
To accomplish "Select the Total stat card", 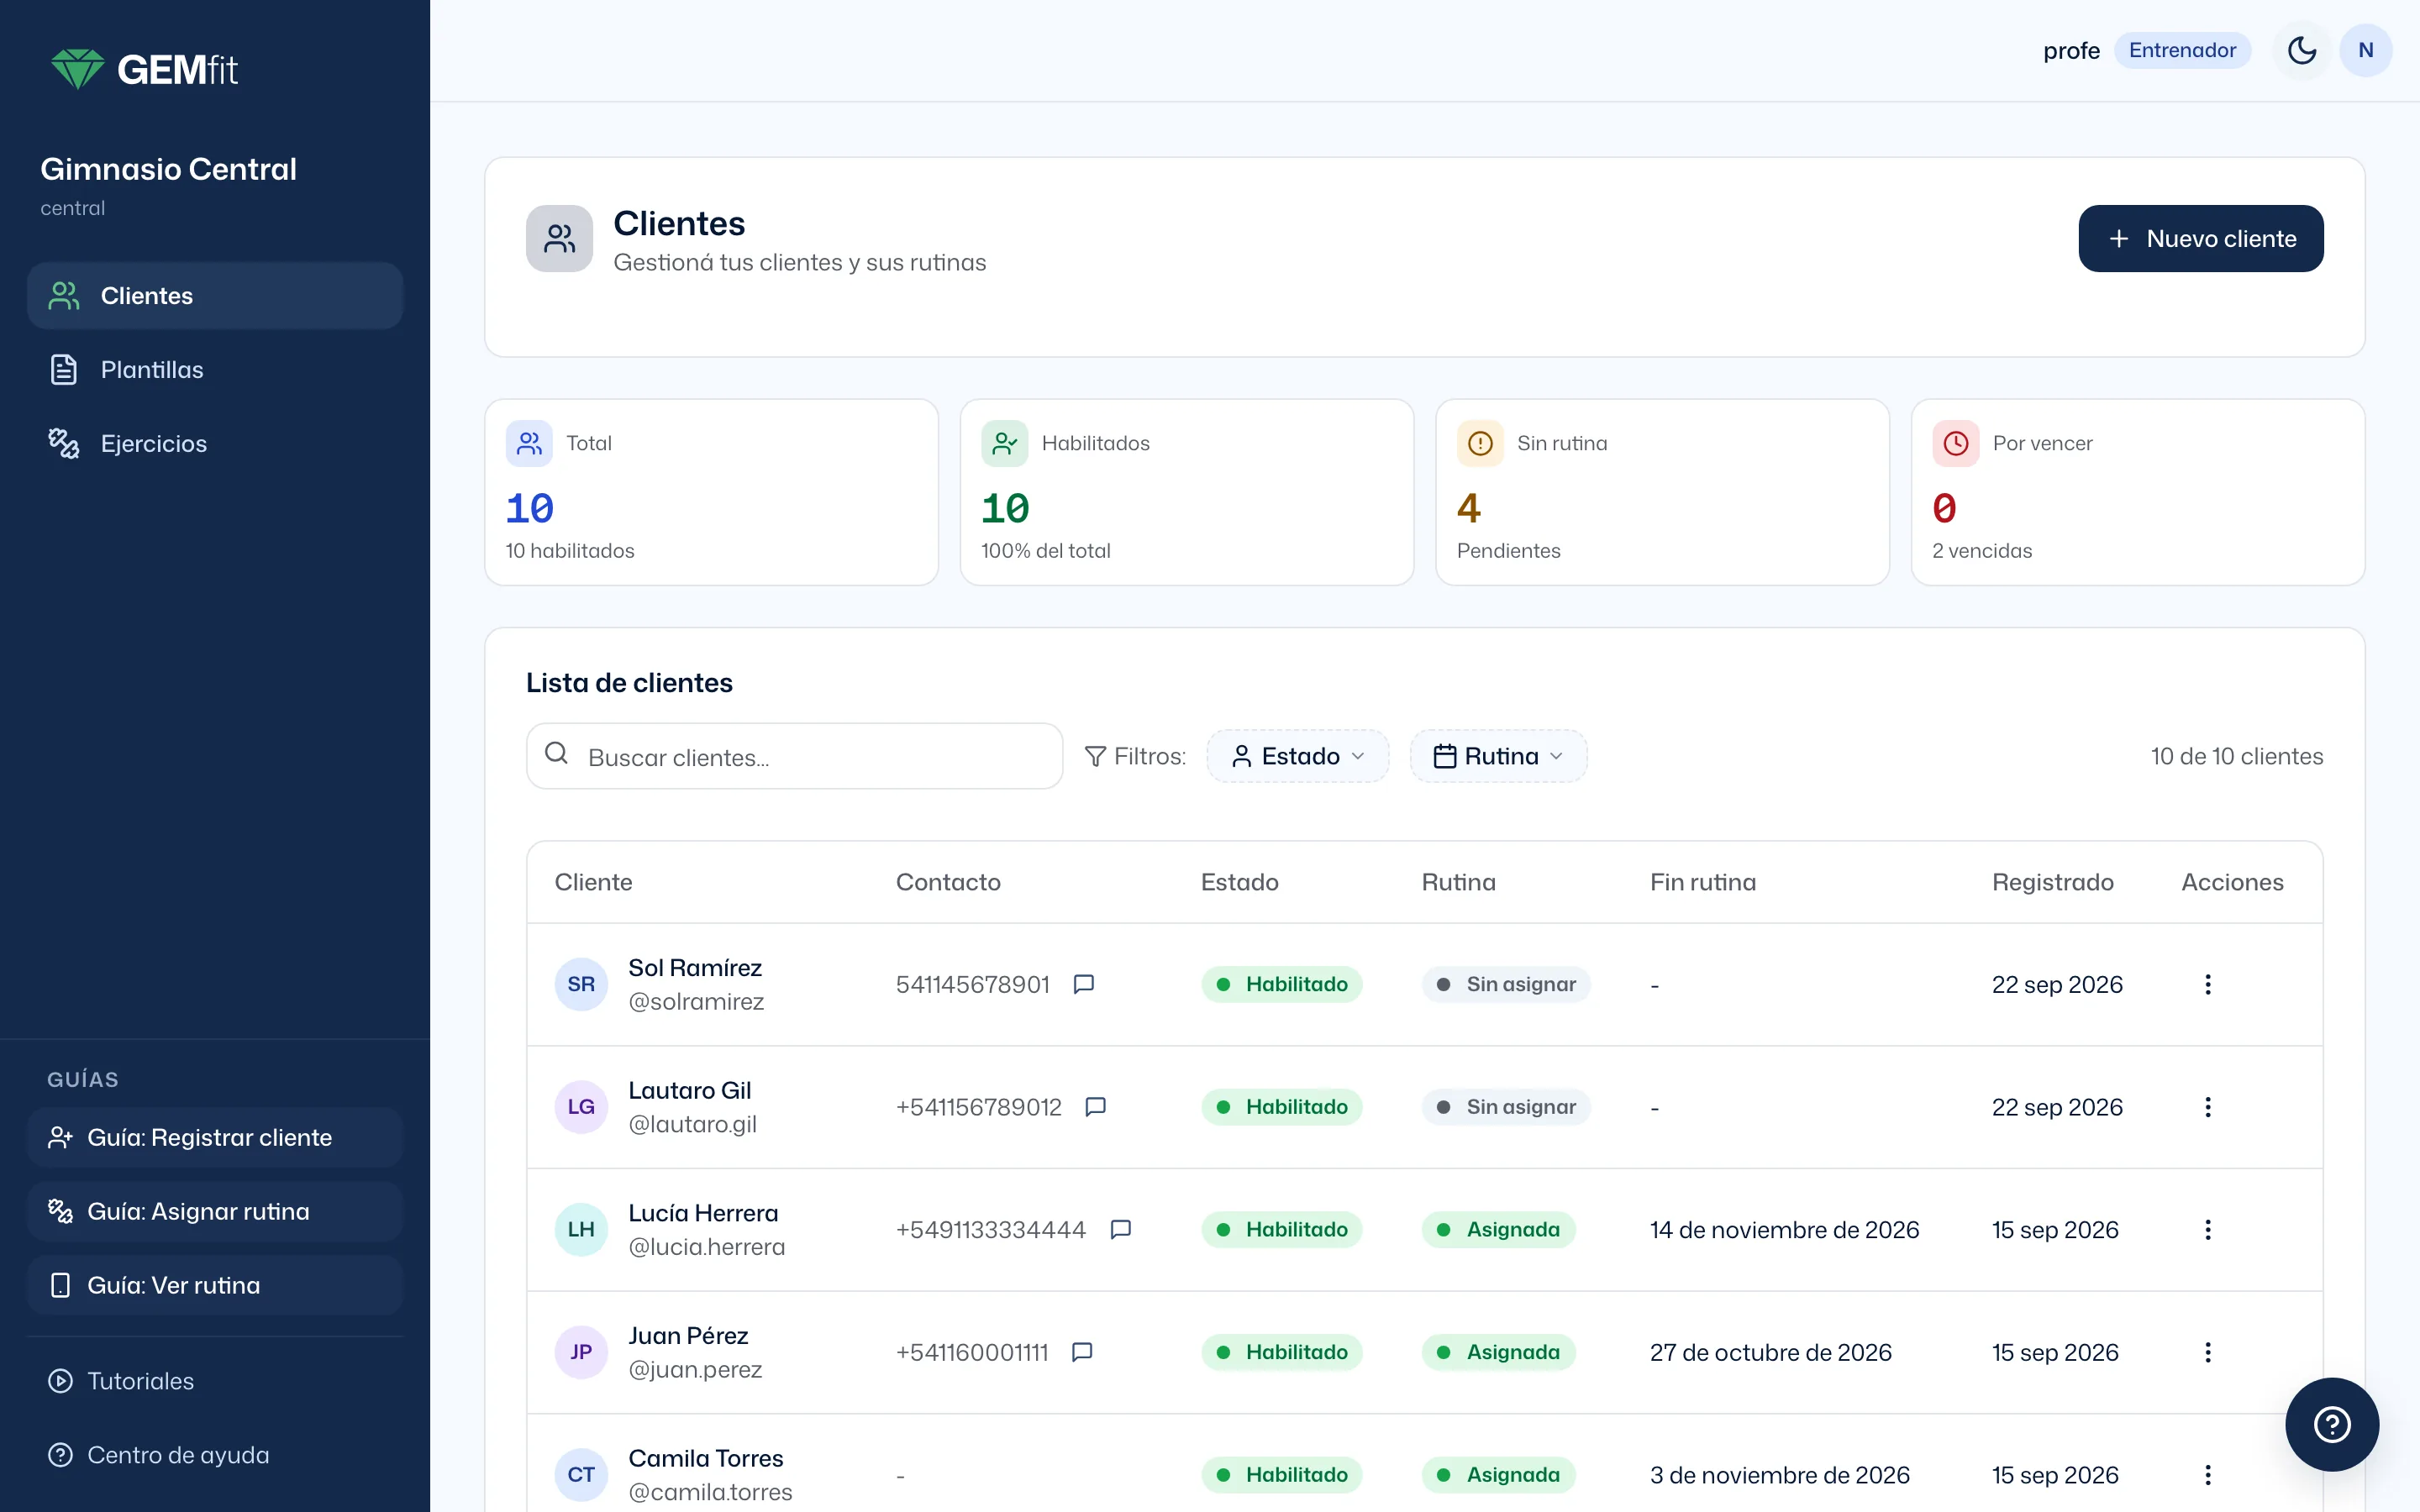I will [x=711, y=492].
